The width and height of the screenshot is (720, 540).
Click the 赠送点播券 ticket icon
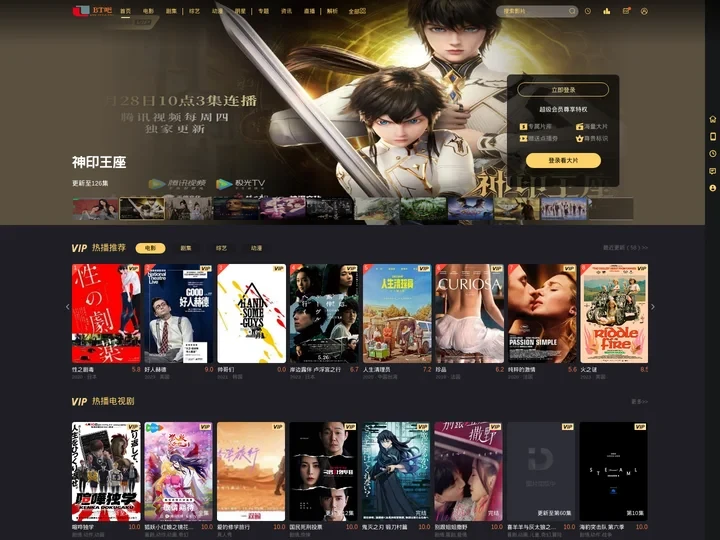click(523, 138)
